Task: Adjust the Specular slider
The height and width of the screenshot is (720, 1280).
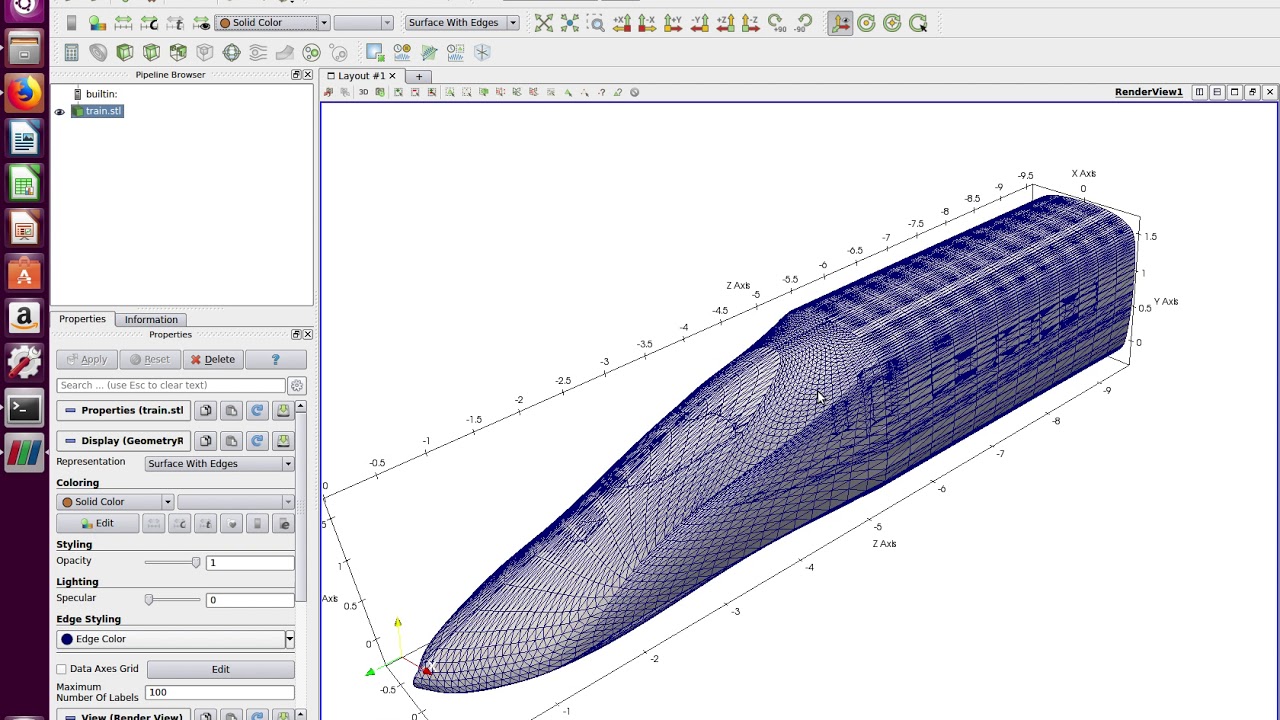Action: [x=172, y=599]
